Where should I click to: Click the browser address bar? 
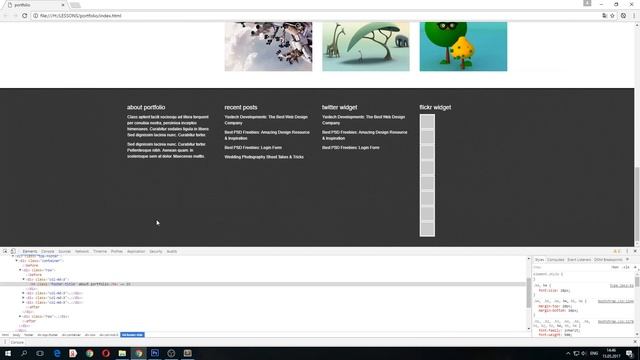[318, 16]
